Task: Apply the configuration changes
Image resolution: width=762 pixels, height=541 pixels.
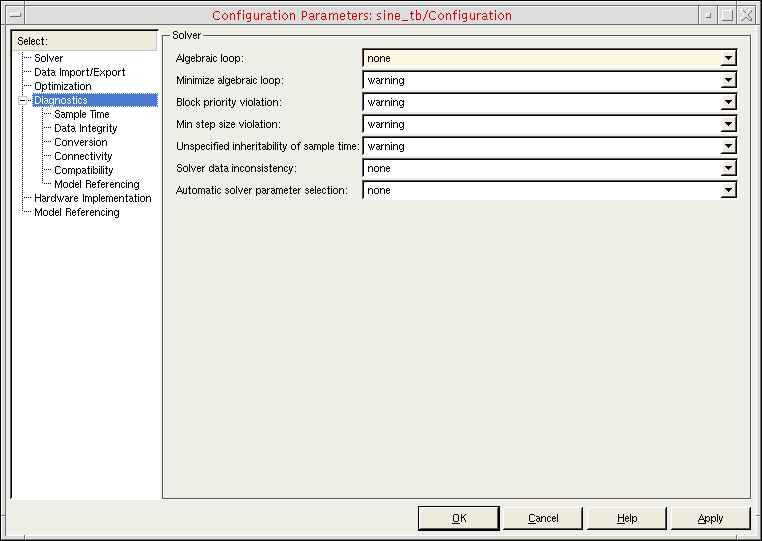Action: click(x=710, y=518)
